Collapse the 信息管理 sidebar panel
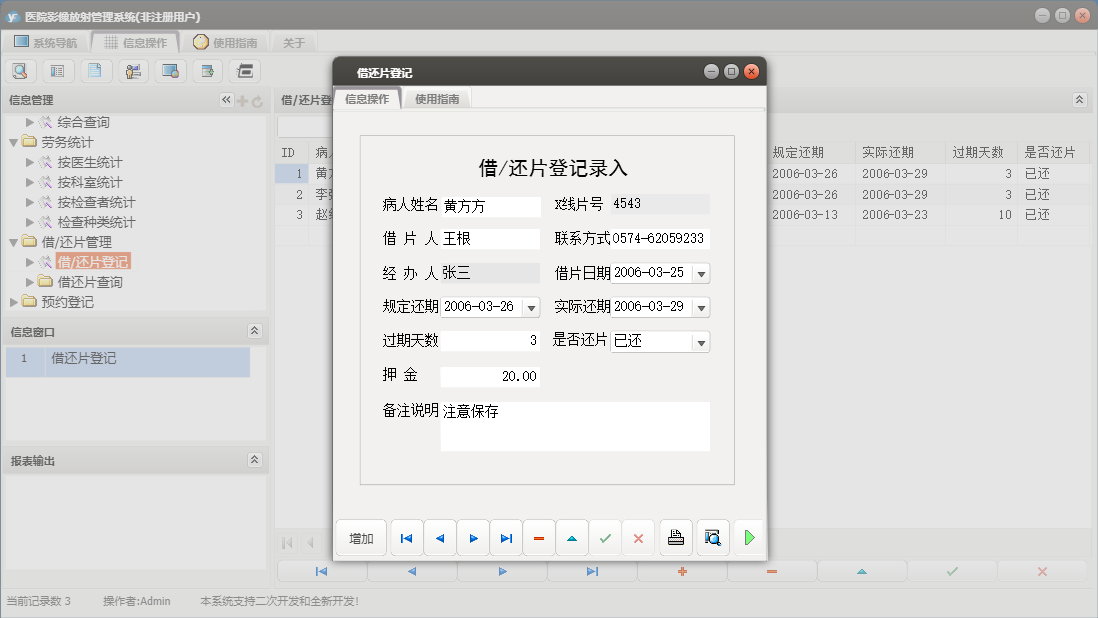 [x=225, y=99]
